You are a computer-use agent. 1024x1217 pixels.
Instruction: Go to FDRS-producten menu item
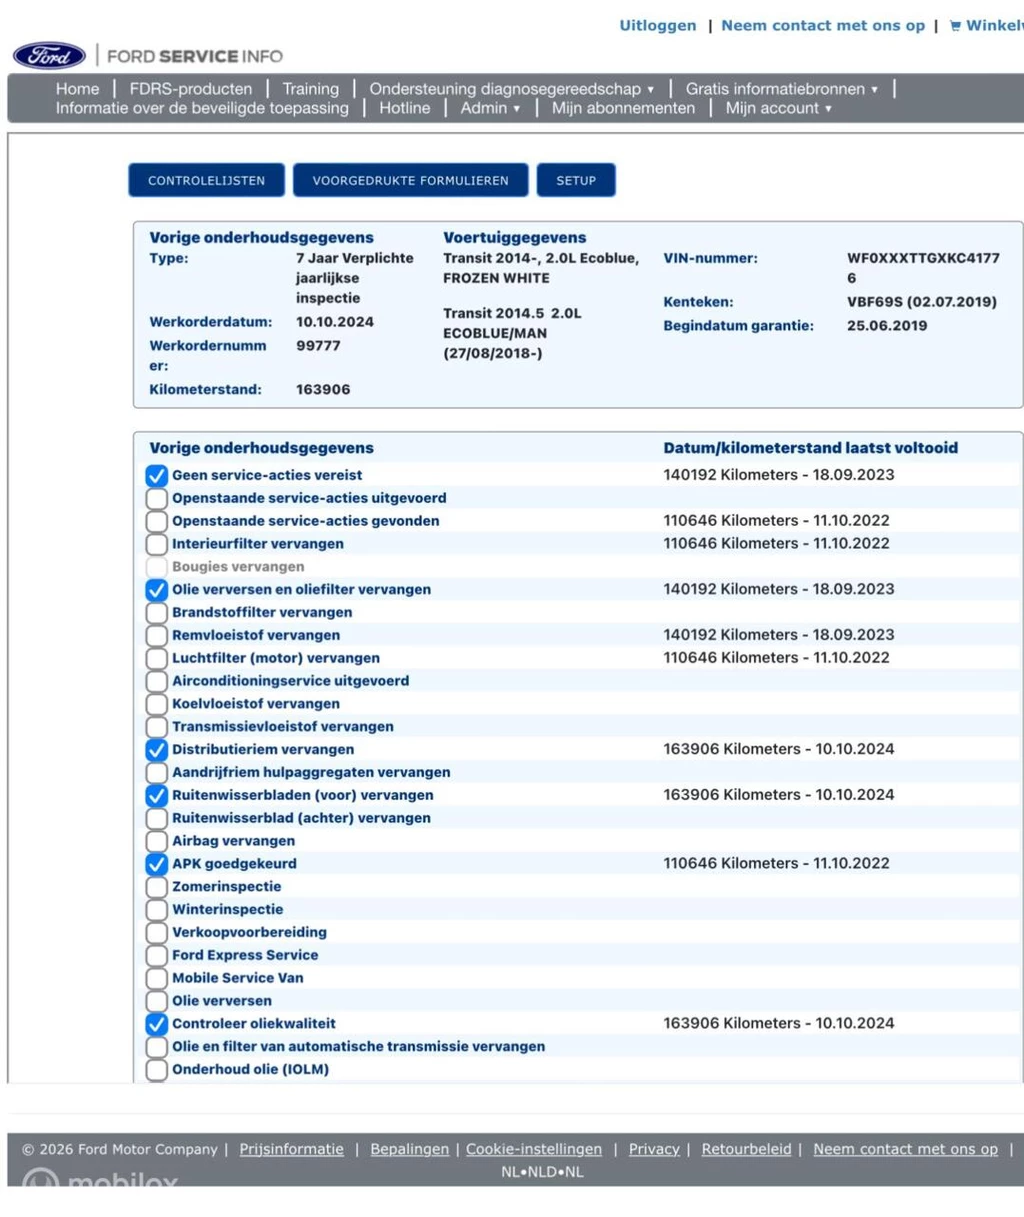(191, 89)
